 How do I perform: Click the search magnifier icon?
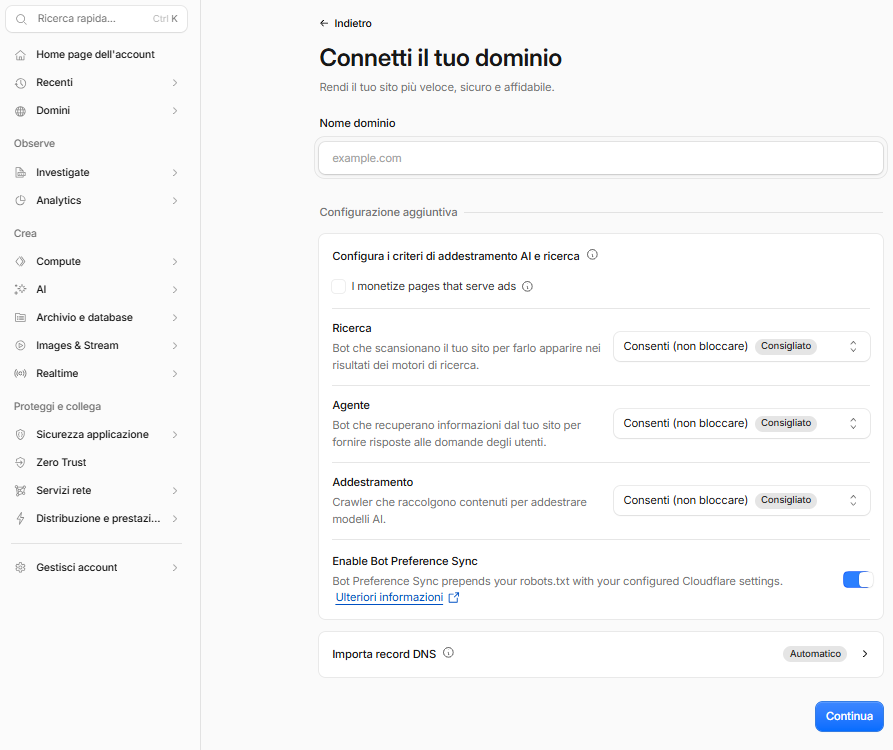tap(21, 19)
